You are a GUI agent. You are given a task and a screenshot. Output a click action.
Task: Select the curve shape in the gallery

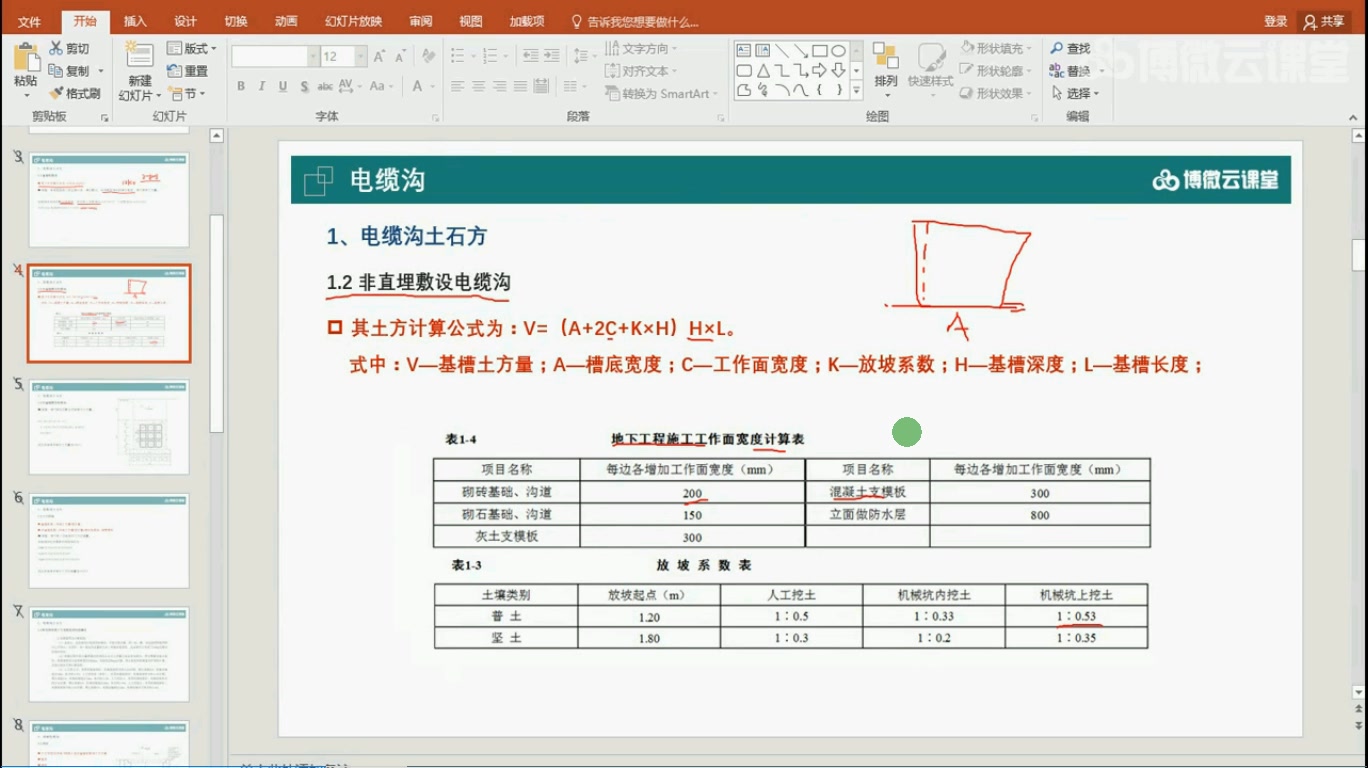[x=800, y=91]
